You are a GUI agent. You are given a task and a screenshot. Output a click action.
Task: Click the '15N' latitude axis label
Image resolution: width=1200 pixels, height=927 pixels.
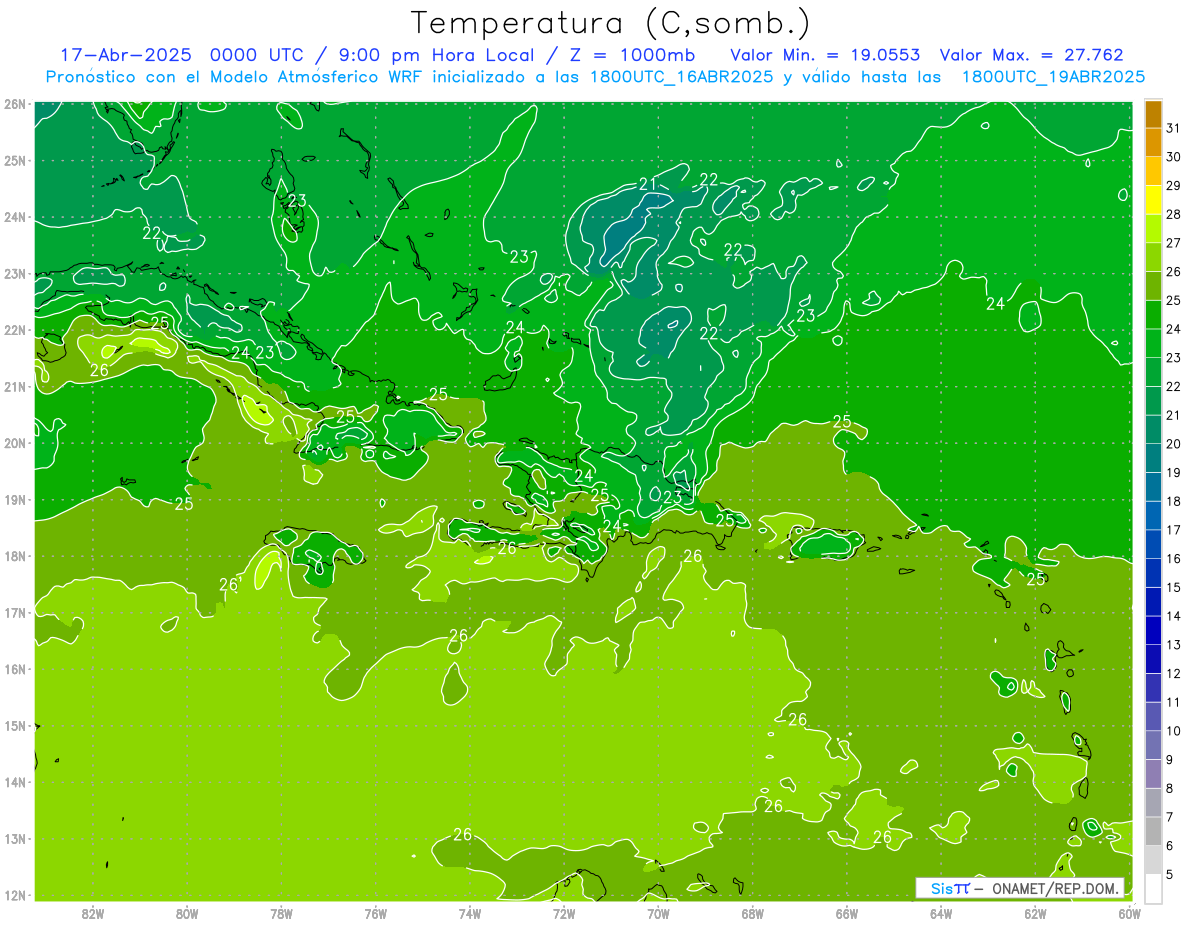point(15,726)
